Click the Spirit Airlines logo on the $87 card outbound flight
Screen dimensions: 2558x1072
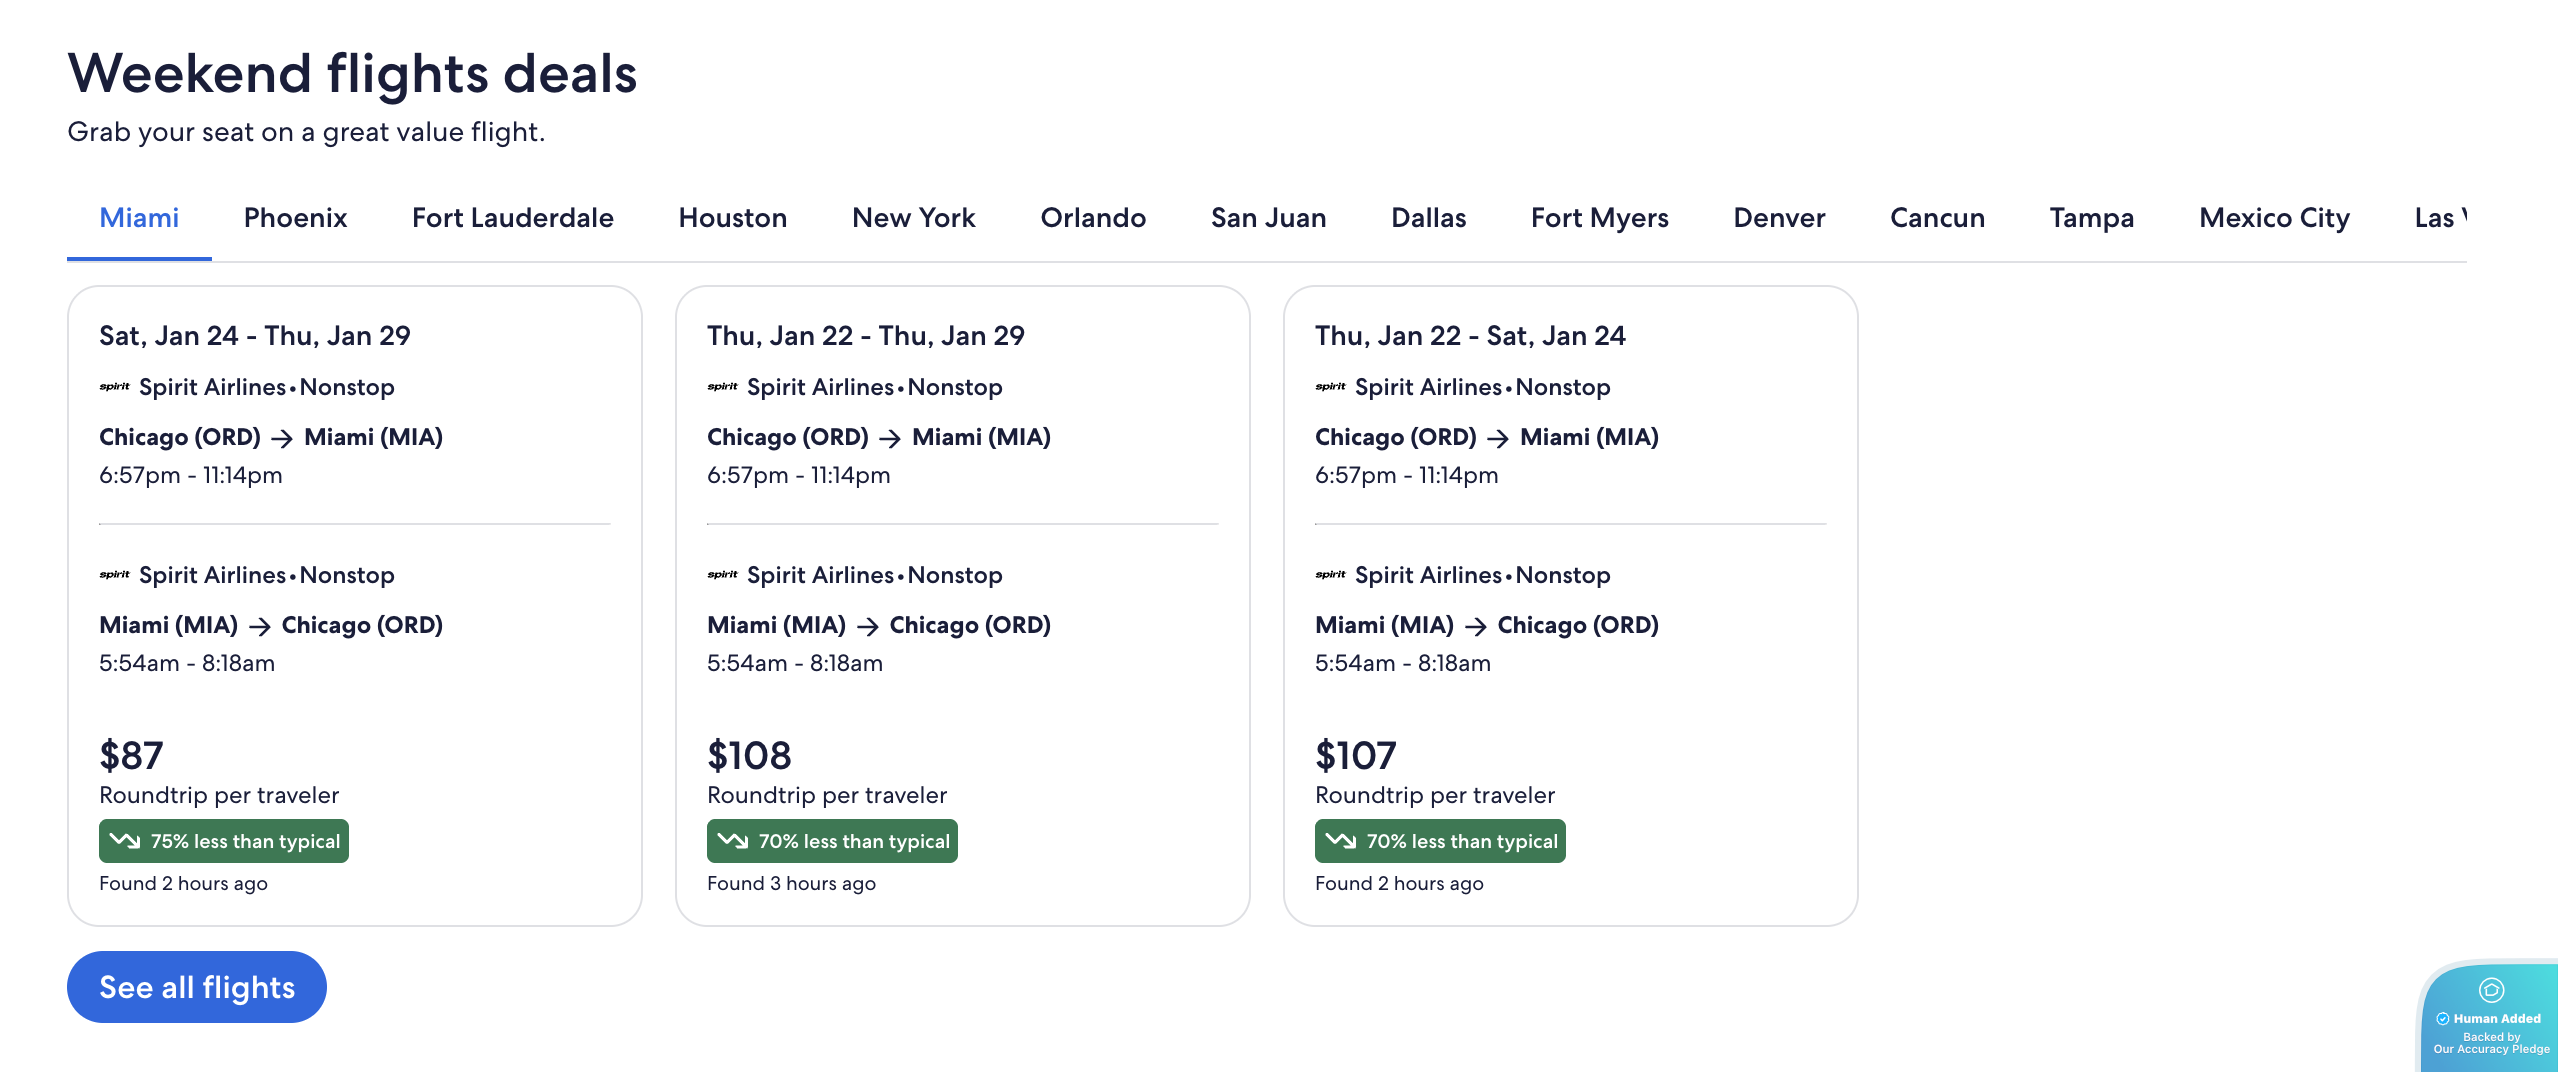pyautogui.click(x=114, y=387)
